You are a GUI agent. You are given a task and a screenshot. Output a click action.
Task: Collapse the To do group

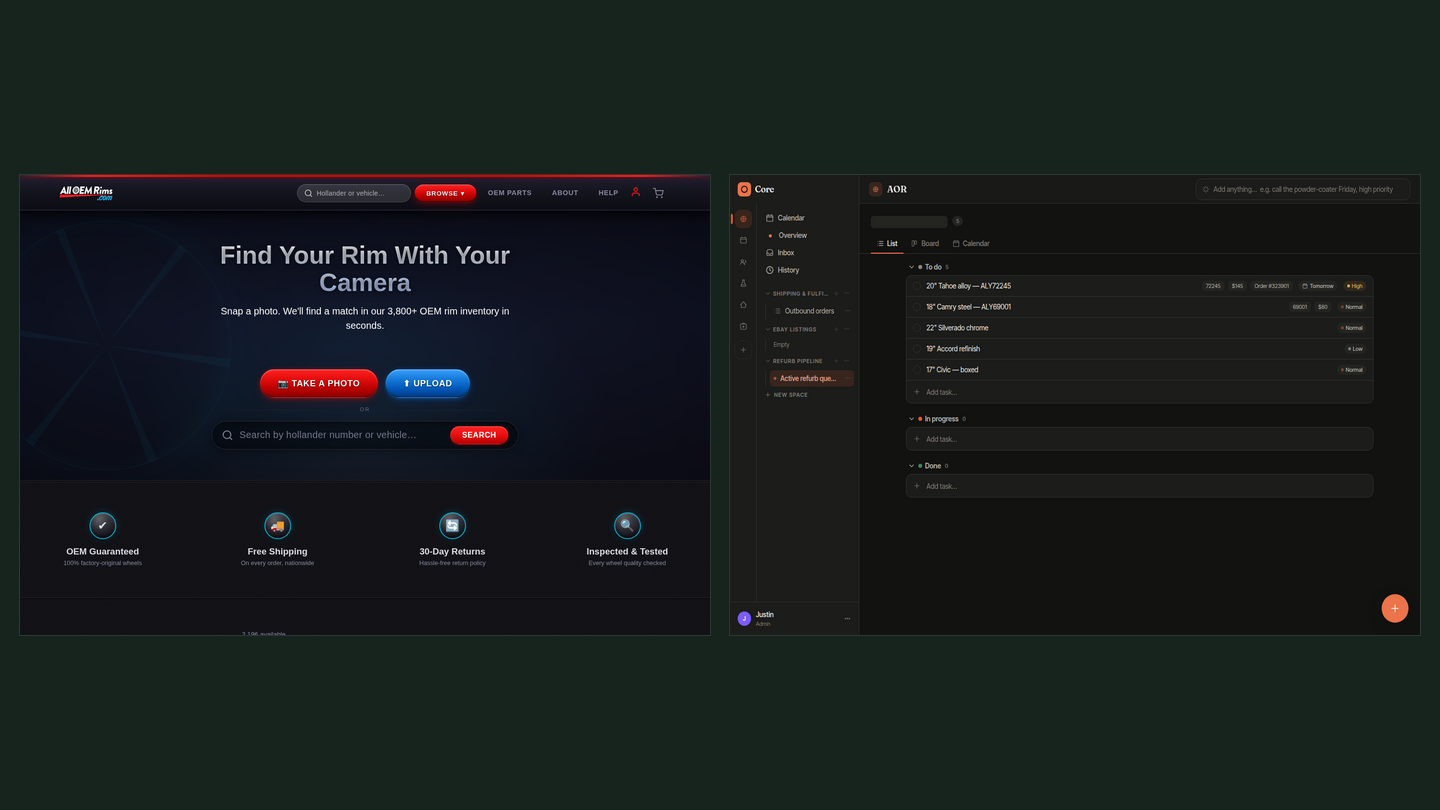point(911,267)
